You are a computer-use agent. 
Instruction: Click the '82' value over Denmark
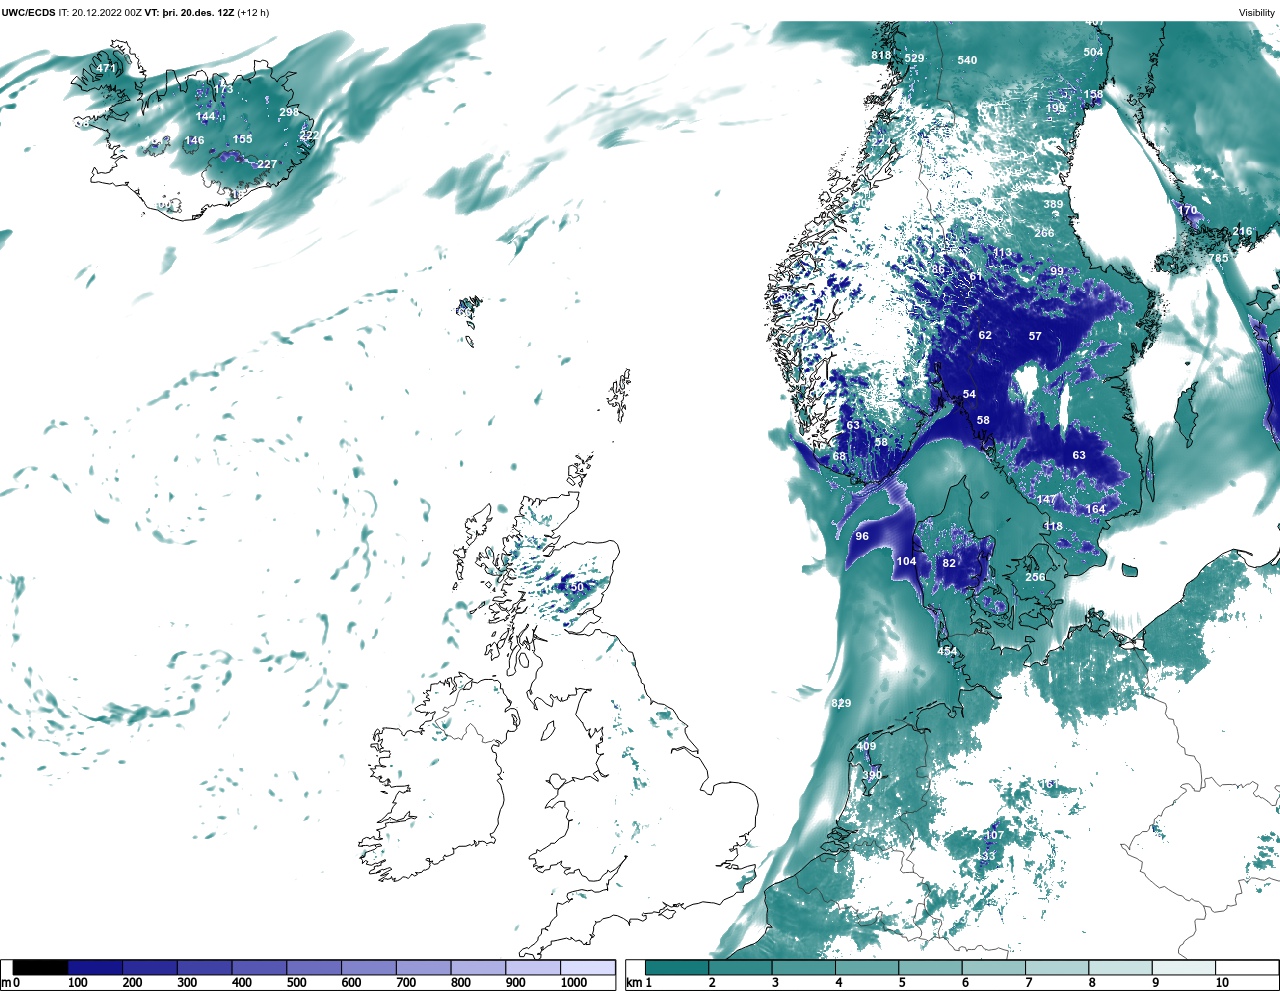coord(949,563)
